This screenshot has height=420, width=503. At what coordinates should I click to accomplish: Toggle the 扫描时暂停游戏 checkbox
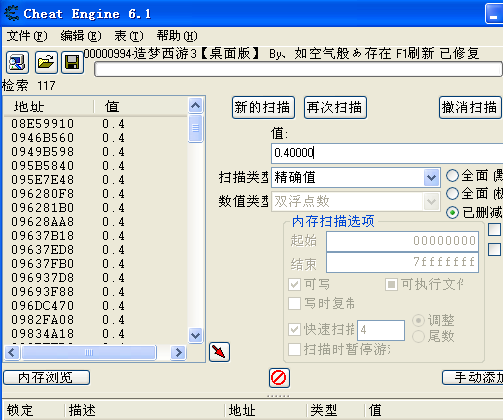coord(294,349)
